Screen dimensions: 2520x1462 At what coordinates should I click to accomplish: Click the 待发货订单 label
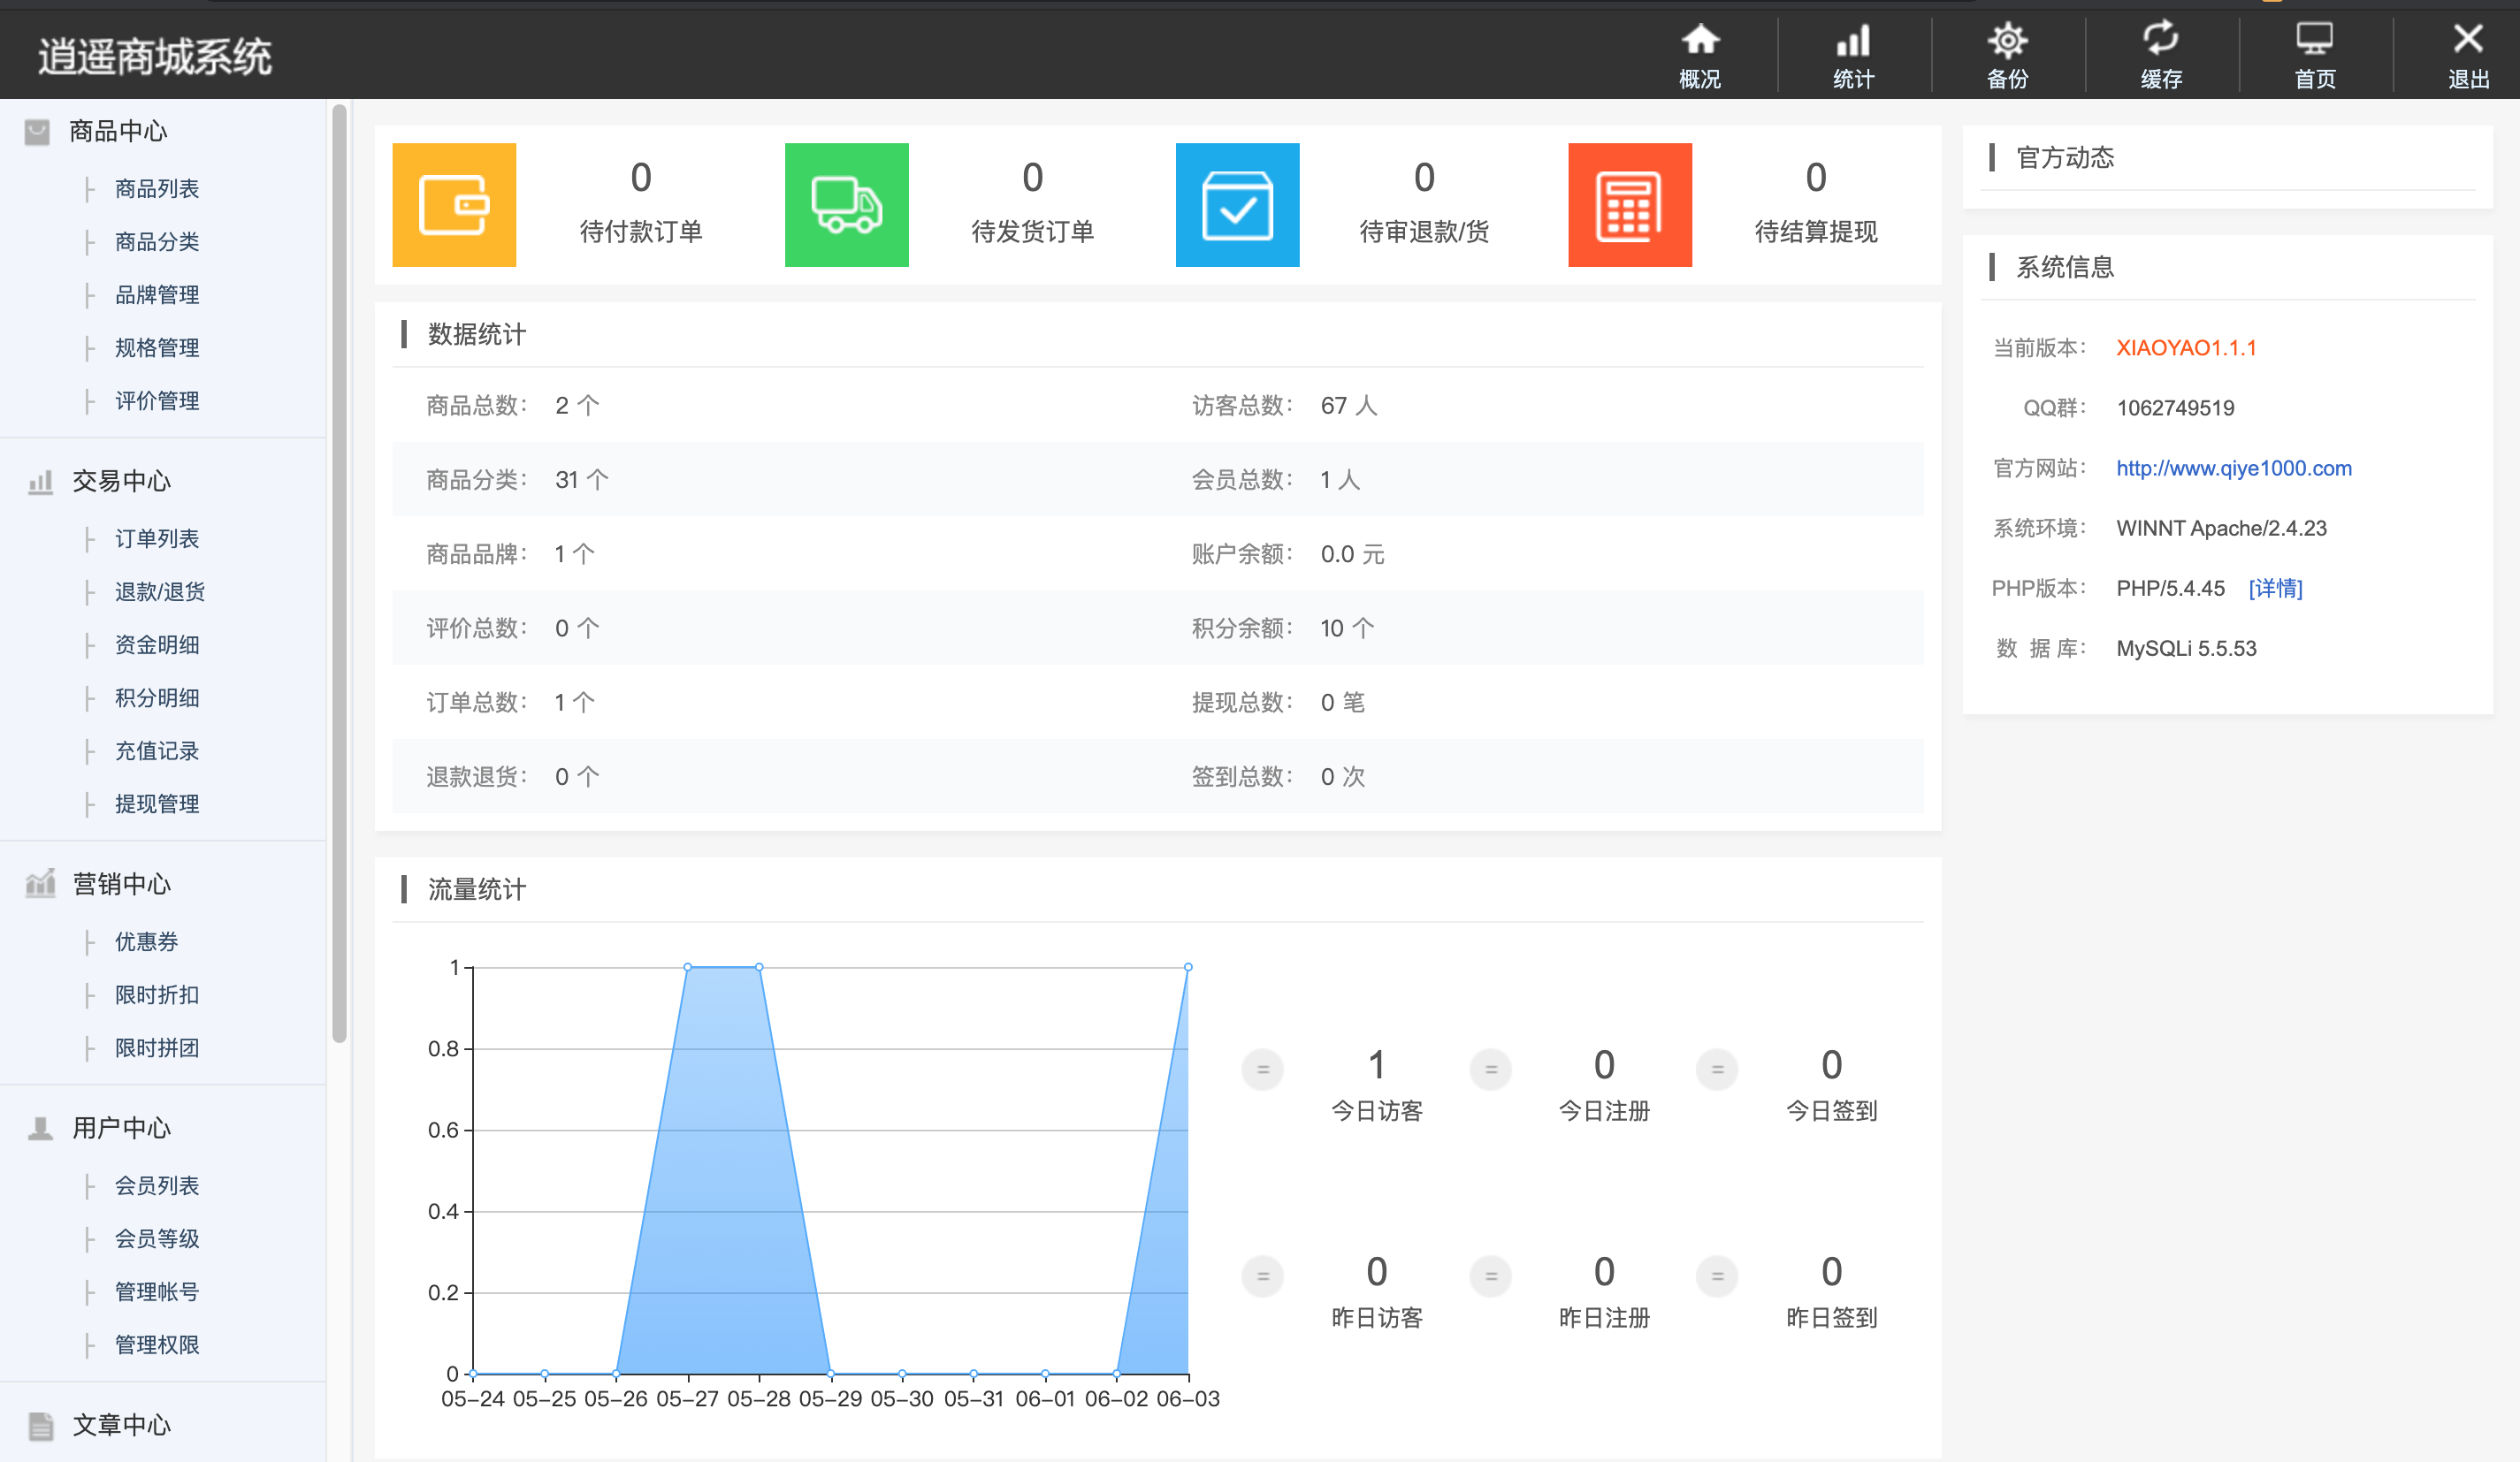(x=1033, y=232)
